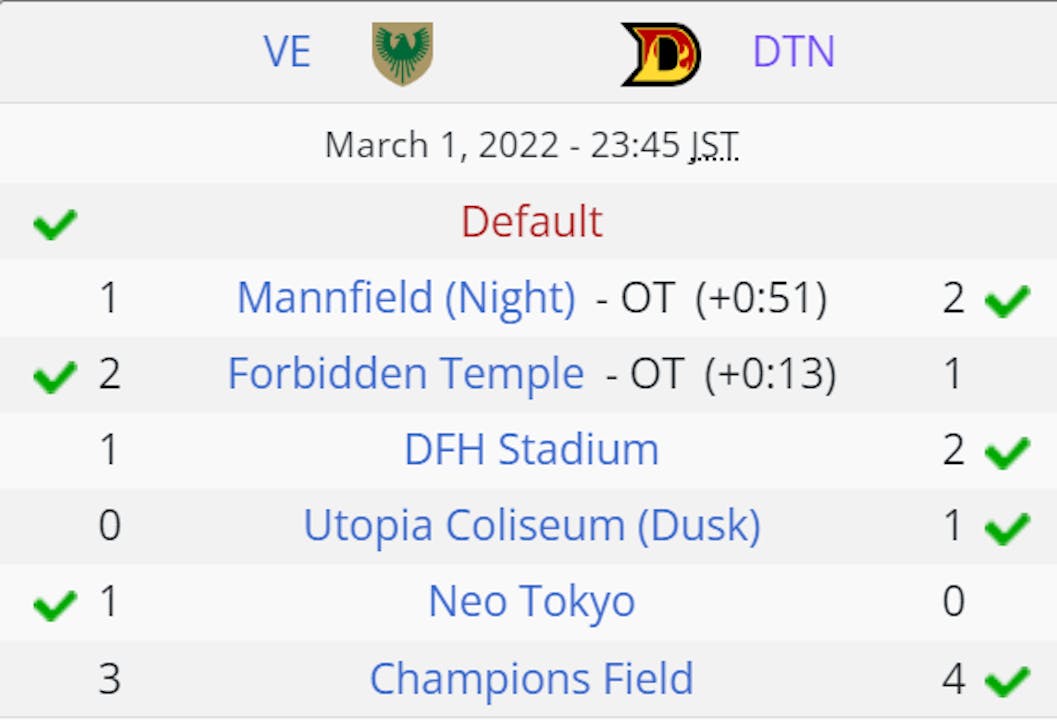Click the checkmark on DFH Stadium row

1007,452
